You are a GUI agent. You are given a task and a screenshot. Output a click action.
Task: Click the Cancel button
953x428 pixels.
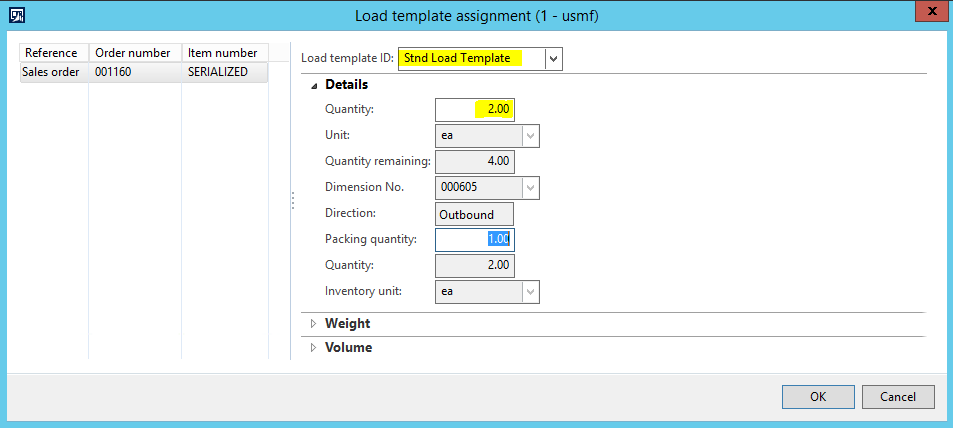(x=897, y=397)
